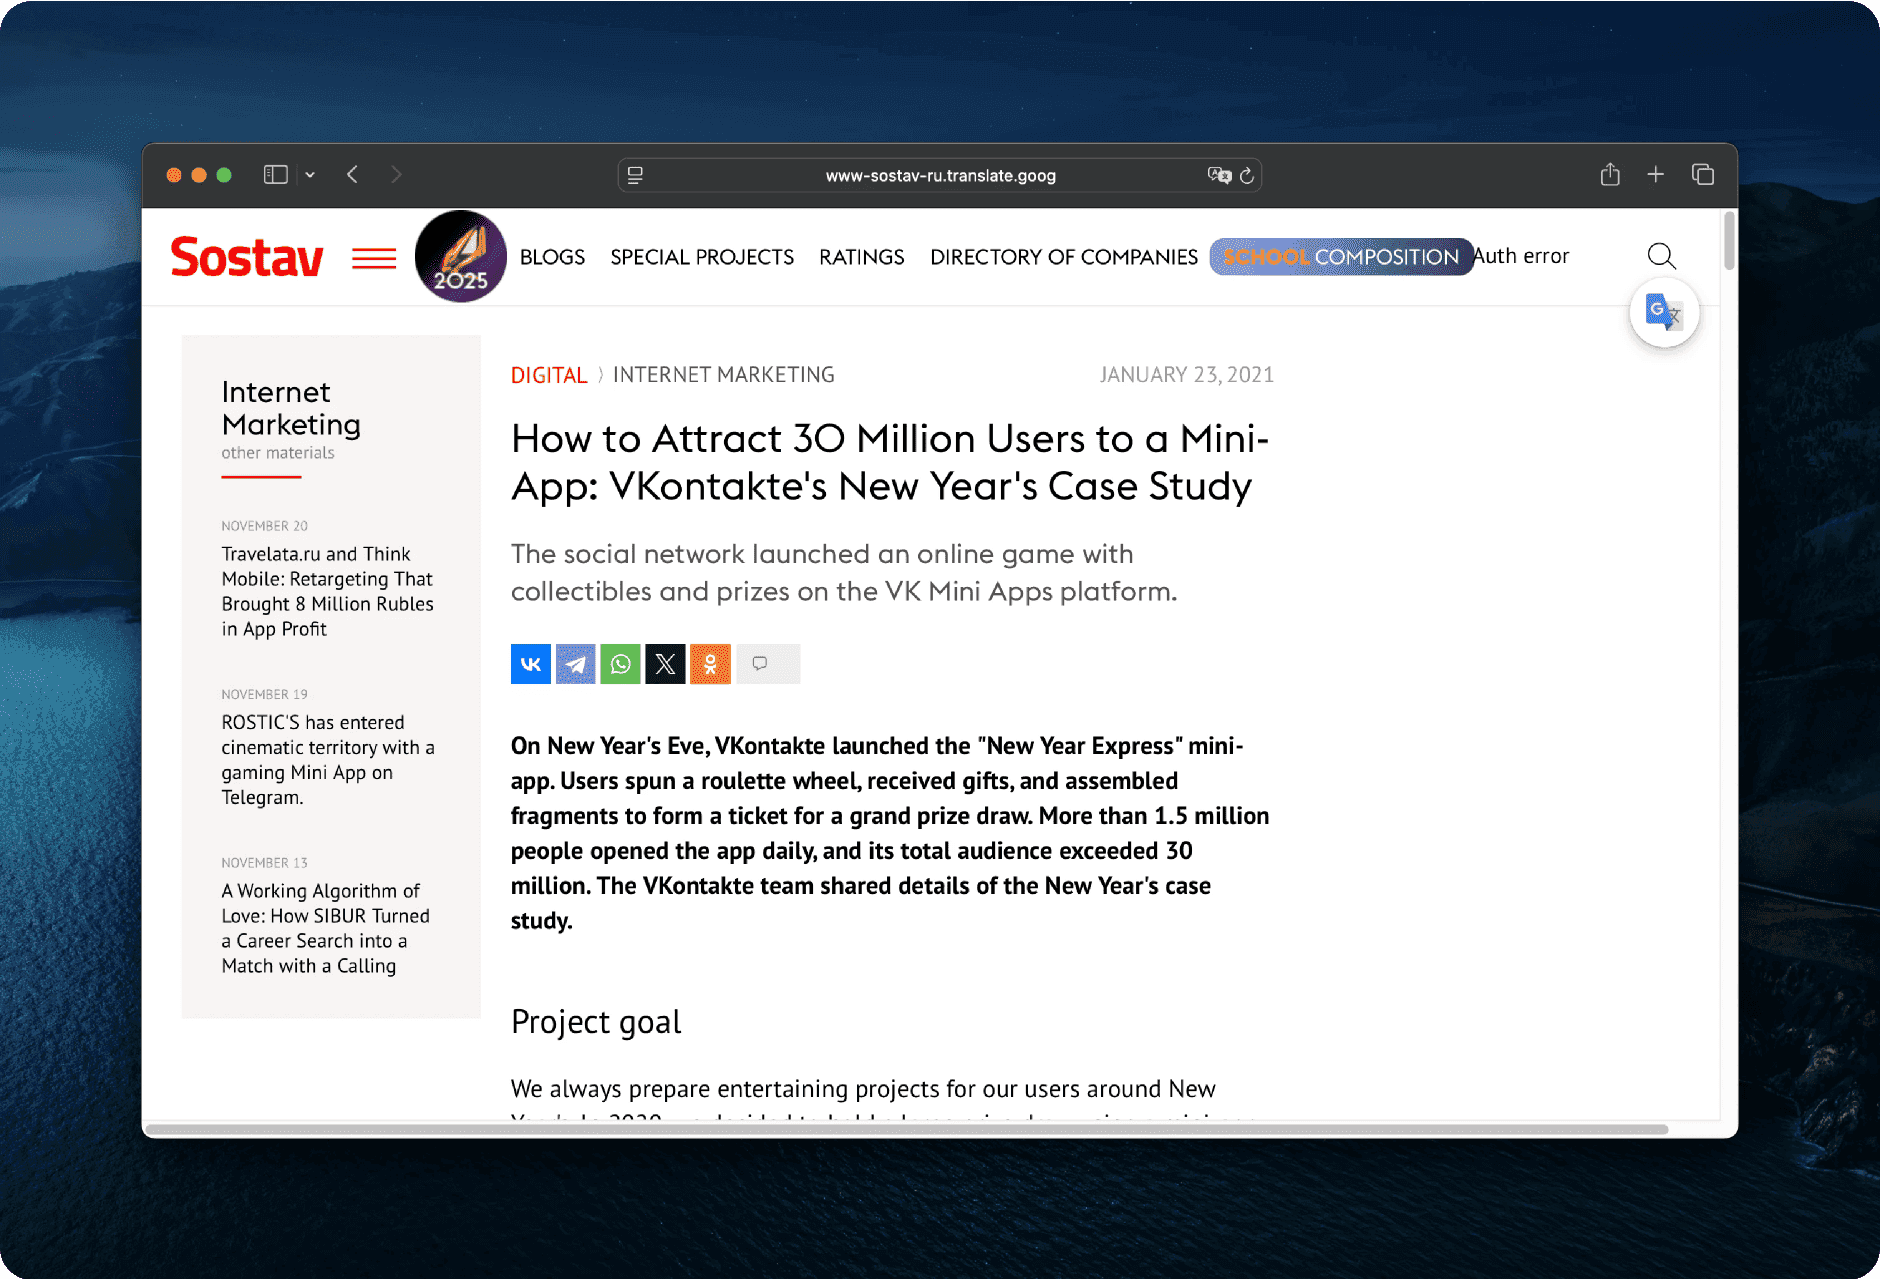Click the School Composition button
This screenshot has width=1880, height=1279.
tap(1341, 257)
